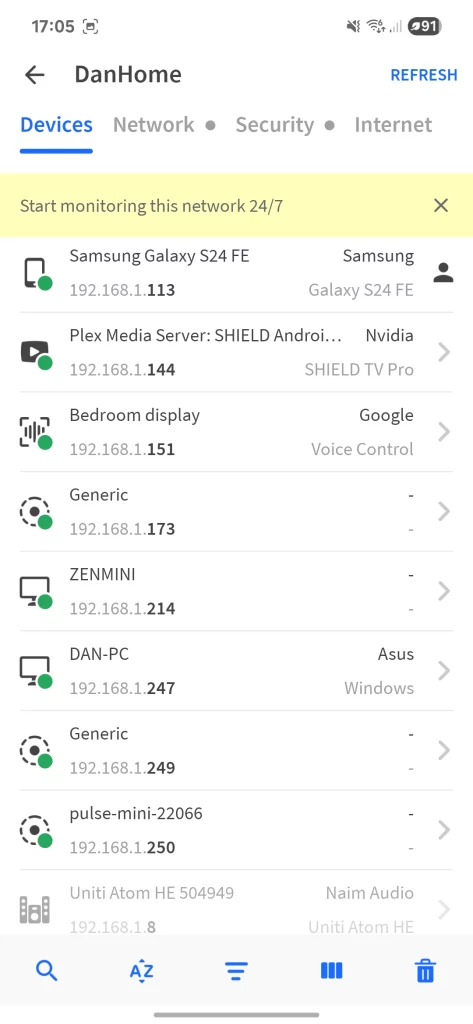Image resolution: width=473 pixels, height=1024 pixels.
Task: Open the Uniti Atom HE 504949 device row
Action: click(x=236, y=909)
